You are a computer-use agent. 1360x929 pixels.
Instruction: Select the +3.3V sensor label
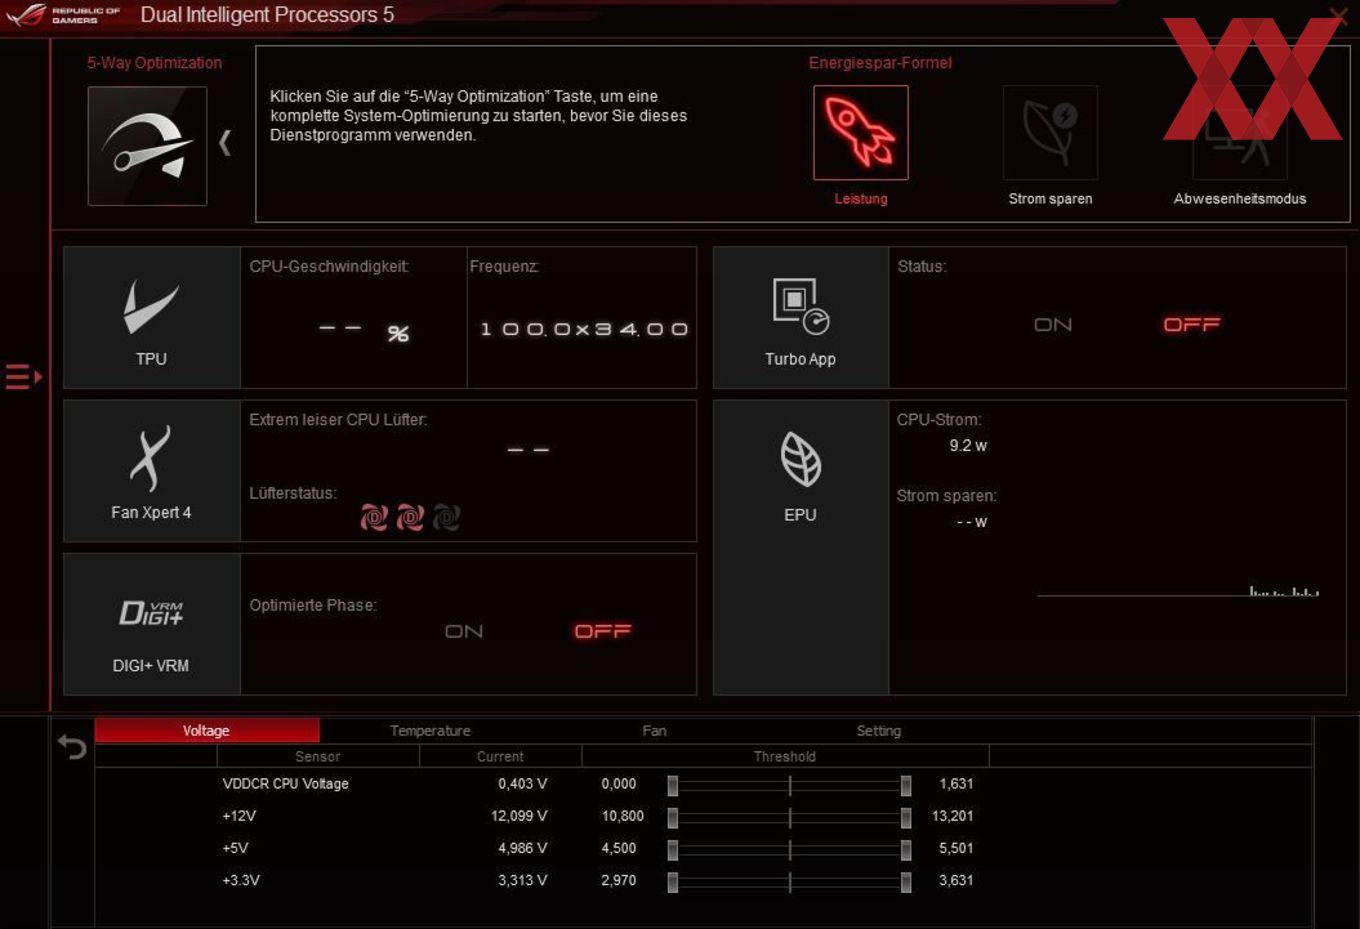click(x=241, y=880)
